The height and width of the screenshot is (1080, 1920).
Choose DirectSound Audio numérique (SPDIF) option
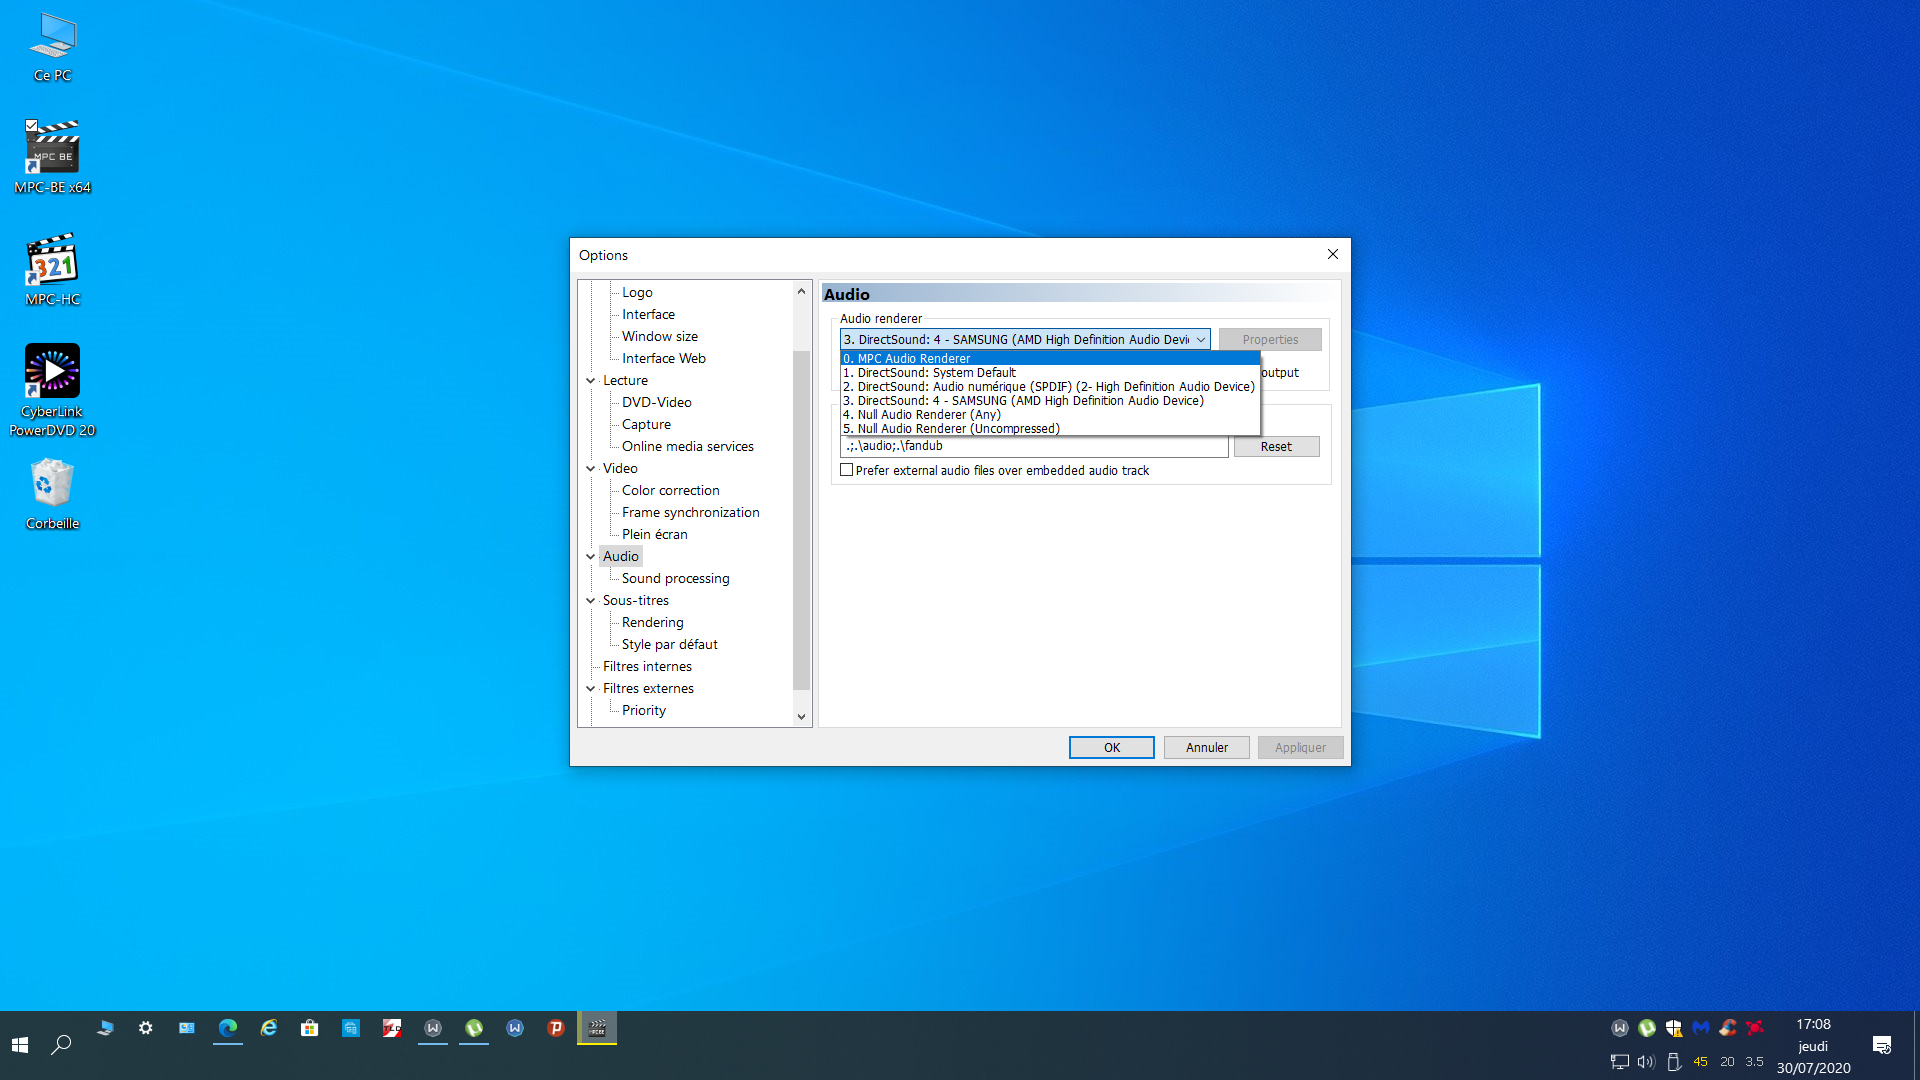[1050, 386]
